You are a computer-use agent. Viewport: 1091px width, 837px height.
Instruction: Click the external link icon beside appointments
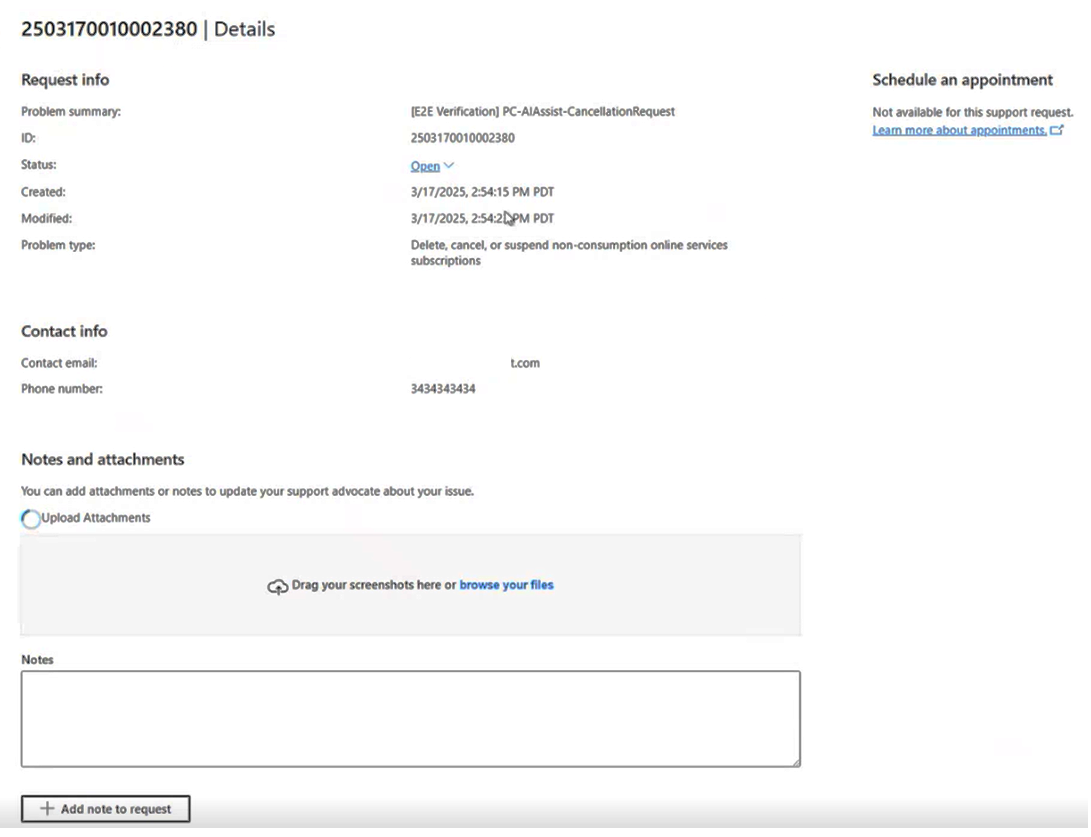tap(1057, 131)
